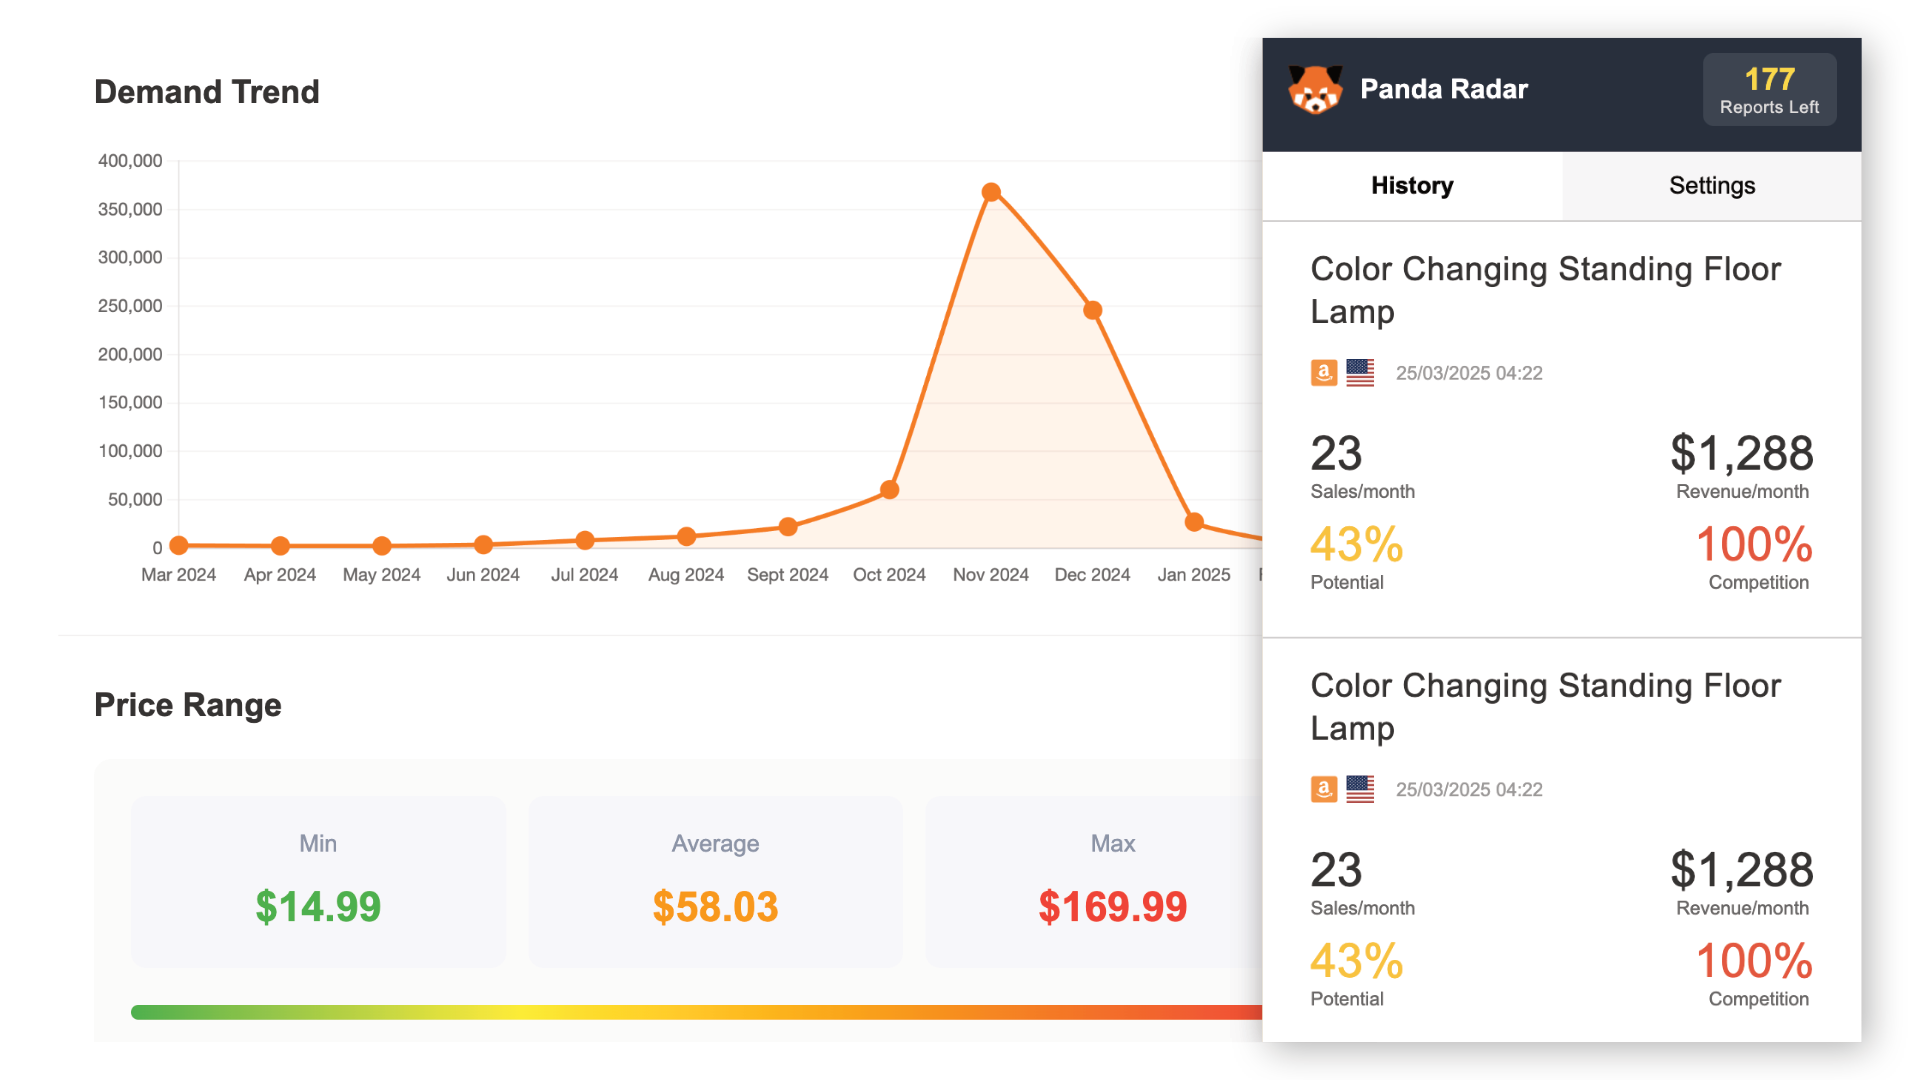The height and width of the screenshot is (1080, 1920).
Task: Click the Min price $14.99 card
Action: coord(318,881)
